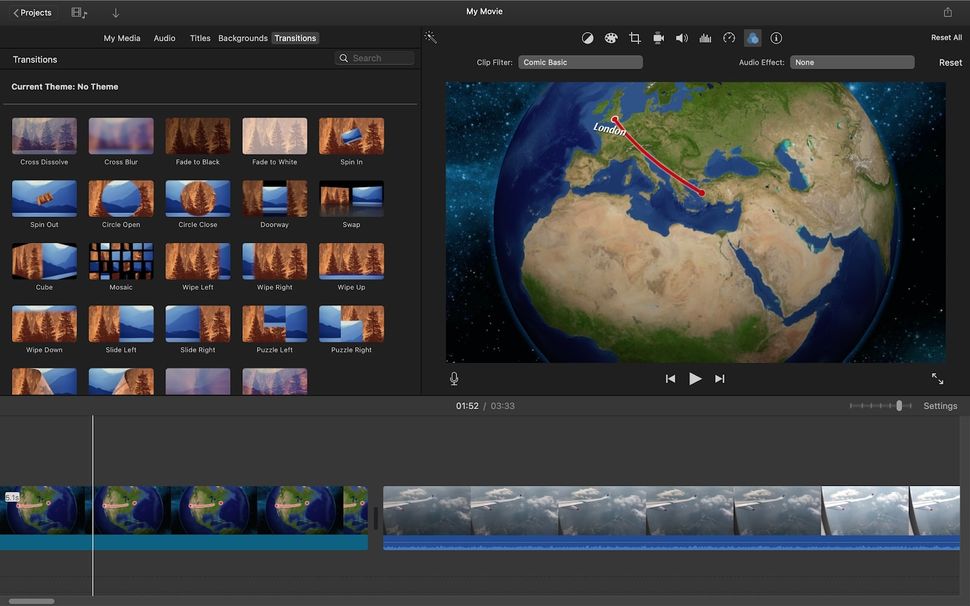Screen dimensions: 970x606
Task: Share the project using the export icon
Action: coord(946,11)
